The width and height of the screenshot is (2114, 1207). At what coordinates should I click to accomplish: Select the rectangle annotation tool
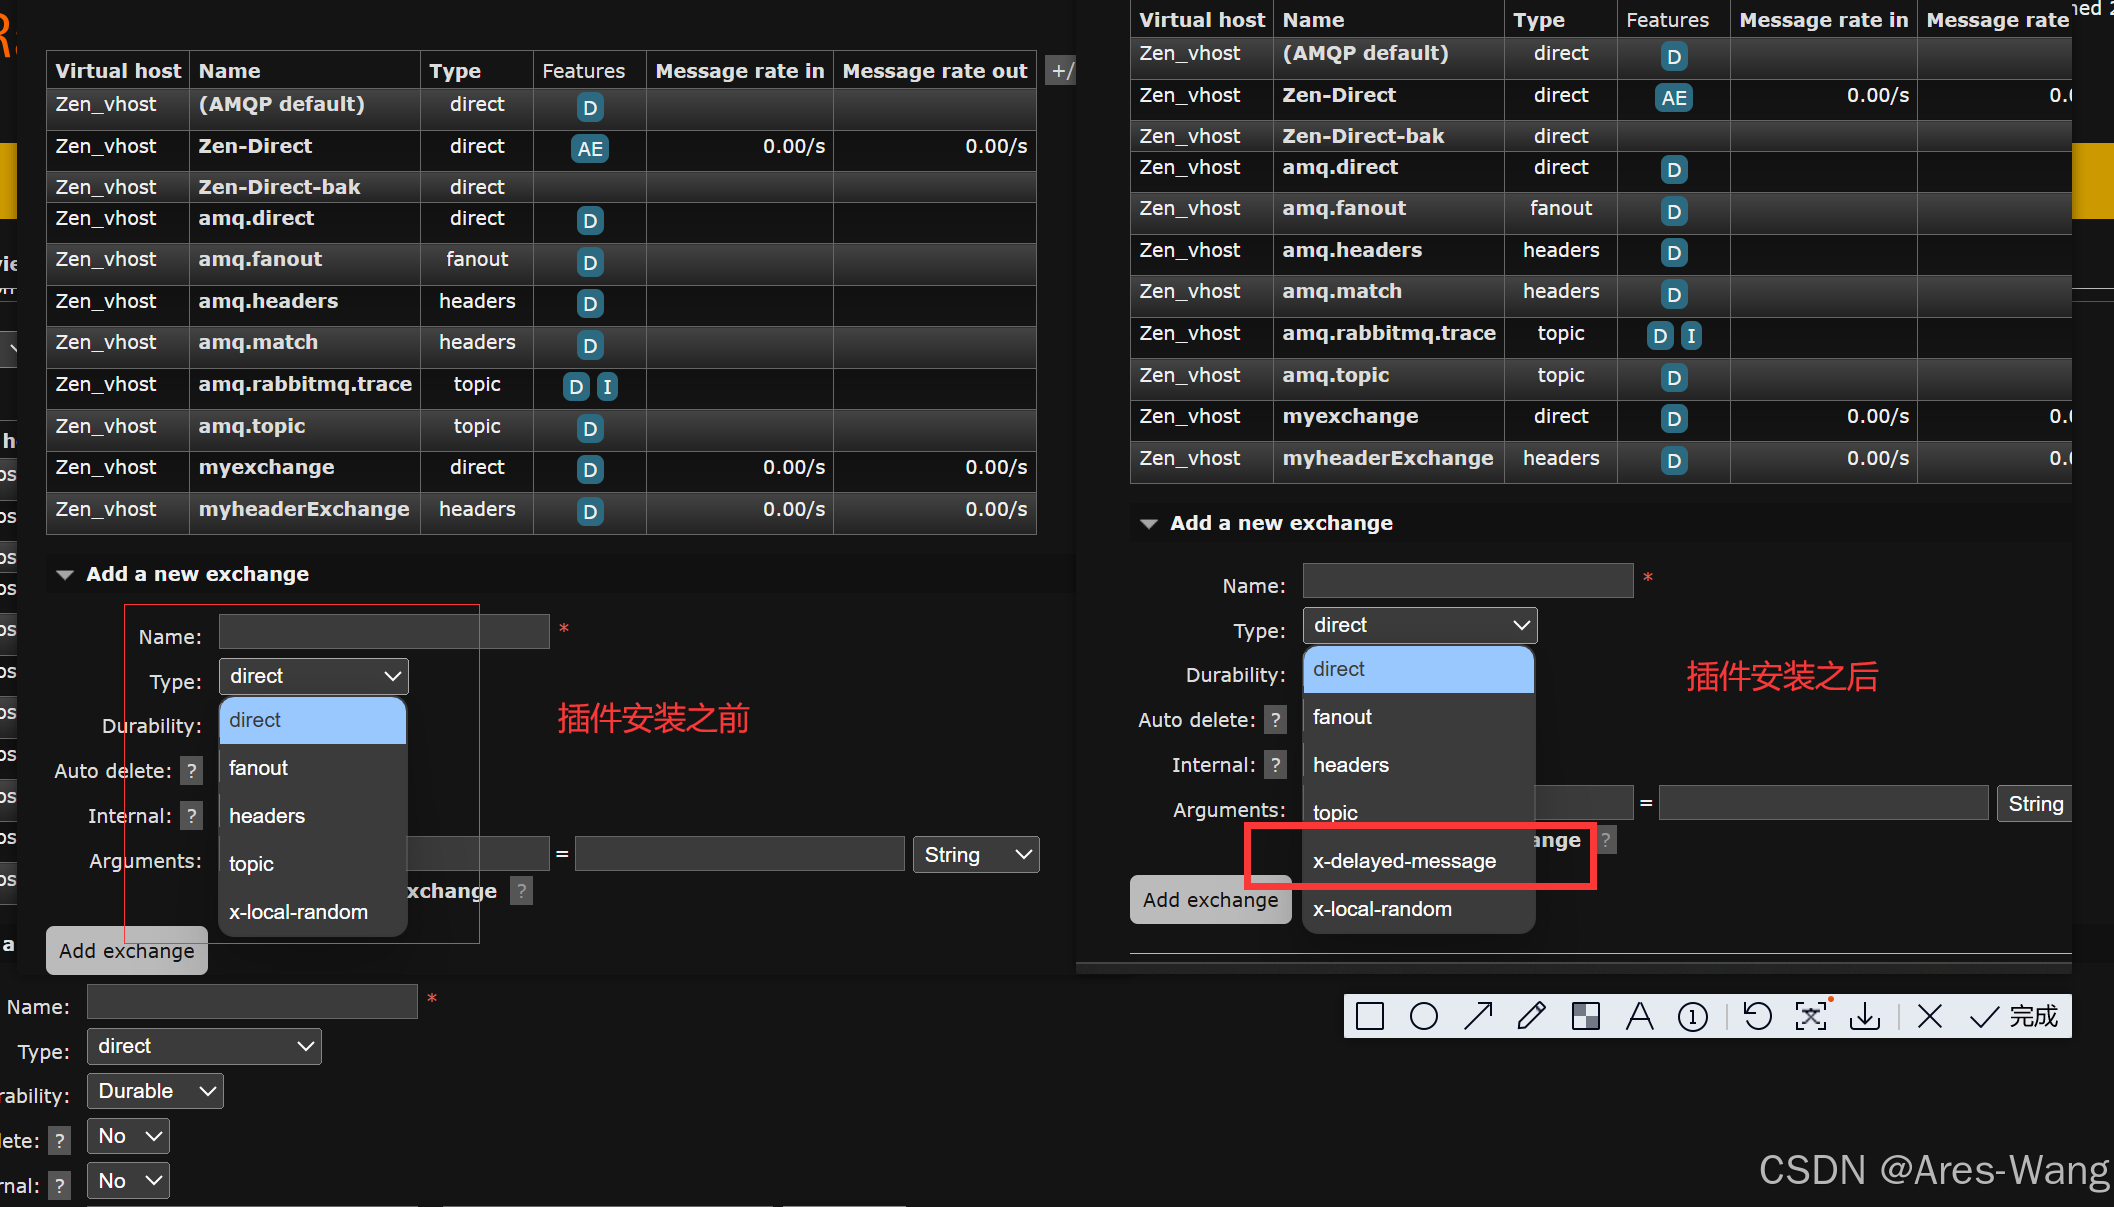coord(1370,1017)
